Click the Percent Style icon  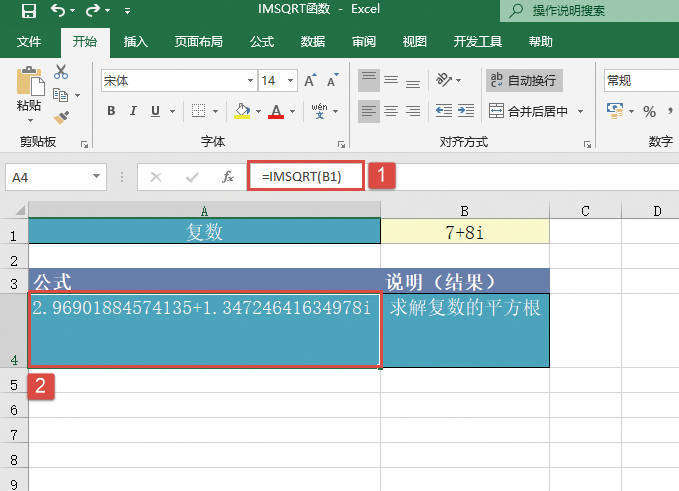[x=650, y=111]
